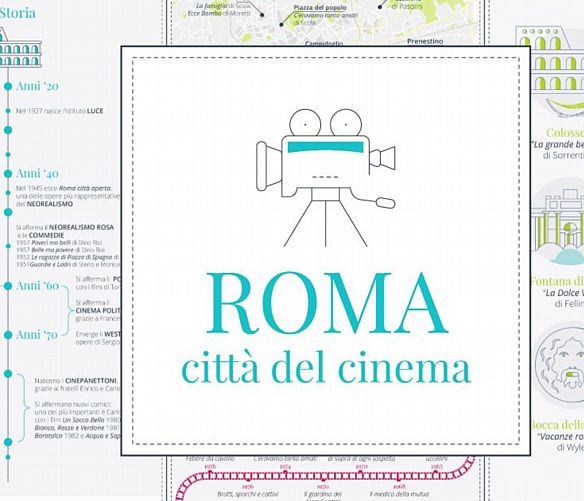Click the movie camera illustration
The image size is (584, 501).
point(326,178)
